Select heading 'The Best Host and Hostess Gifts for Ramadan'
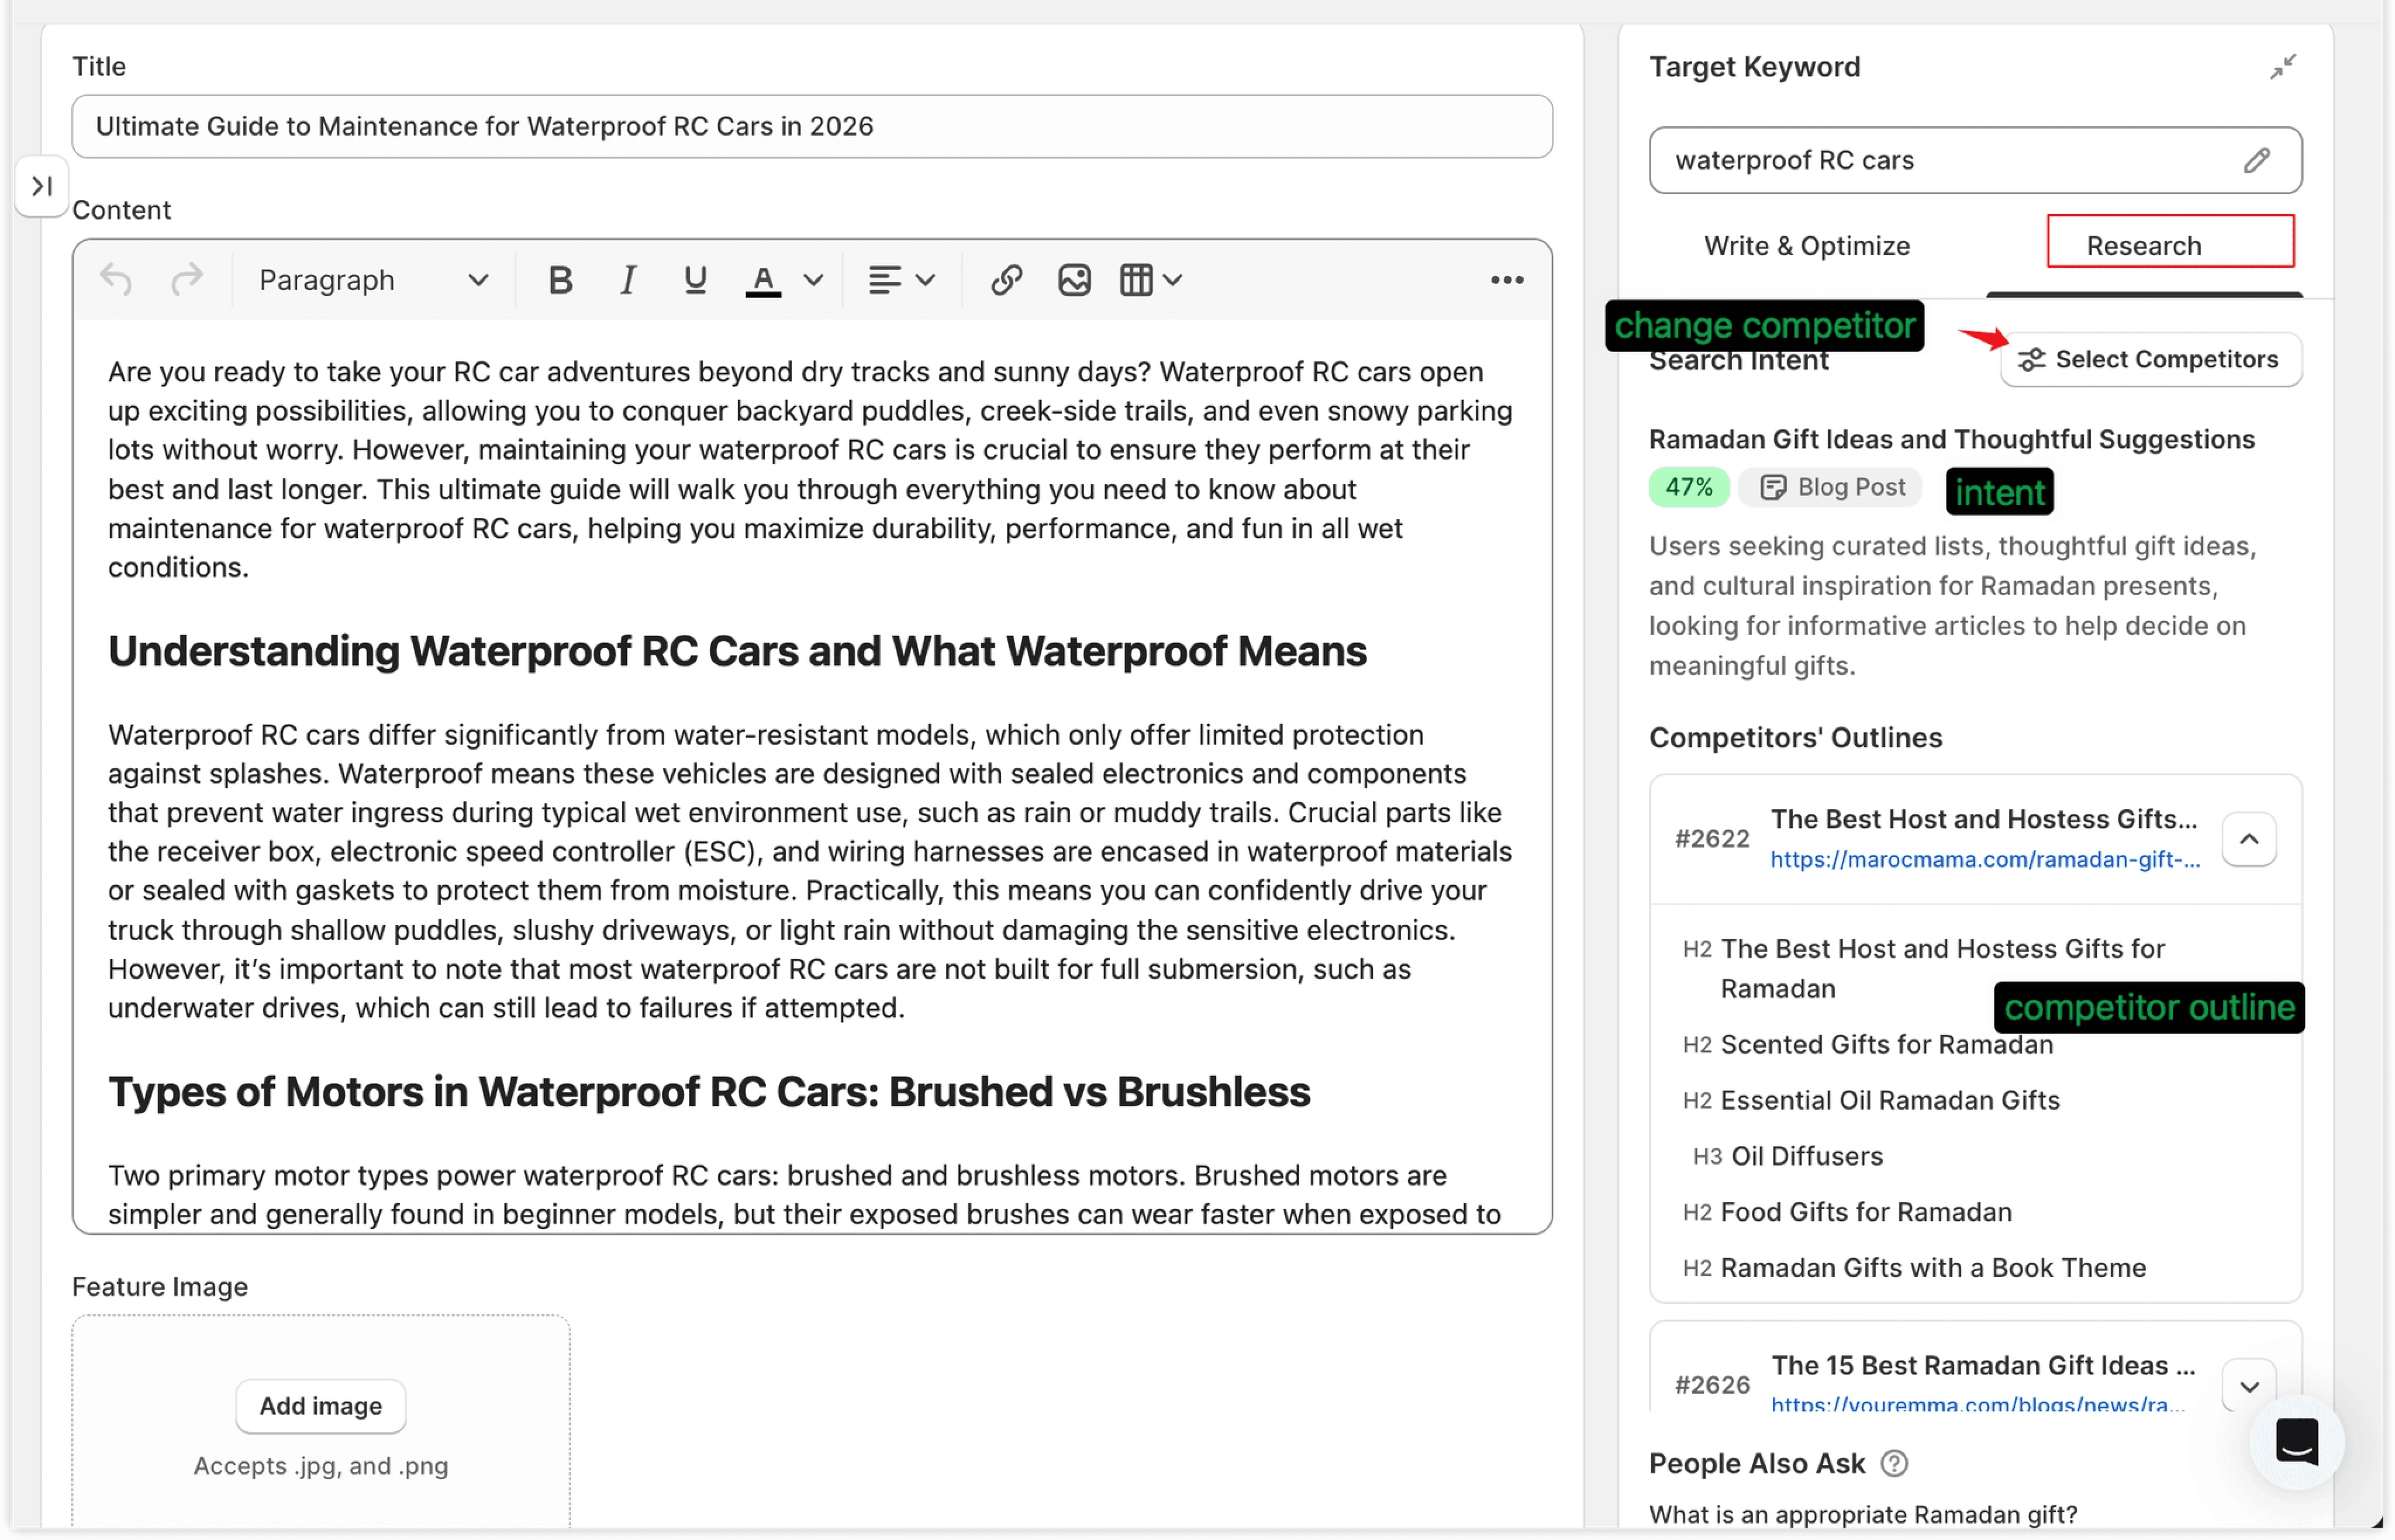The width and height of the screenshot is (2395, 1540). (x=1942, y=968)
